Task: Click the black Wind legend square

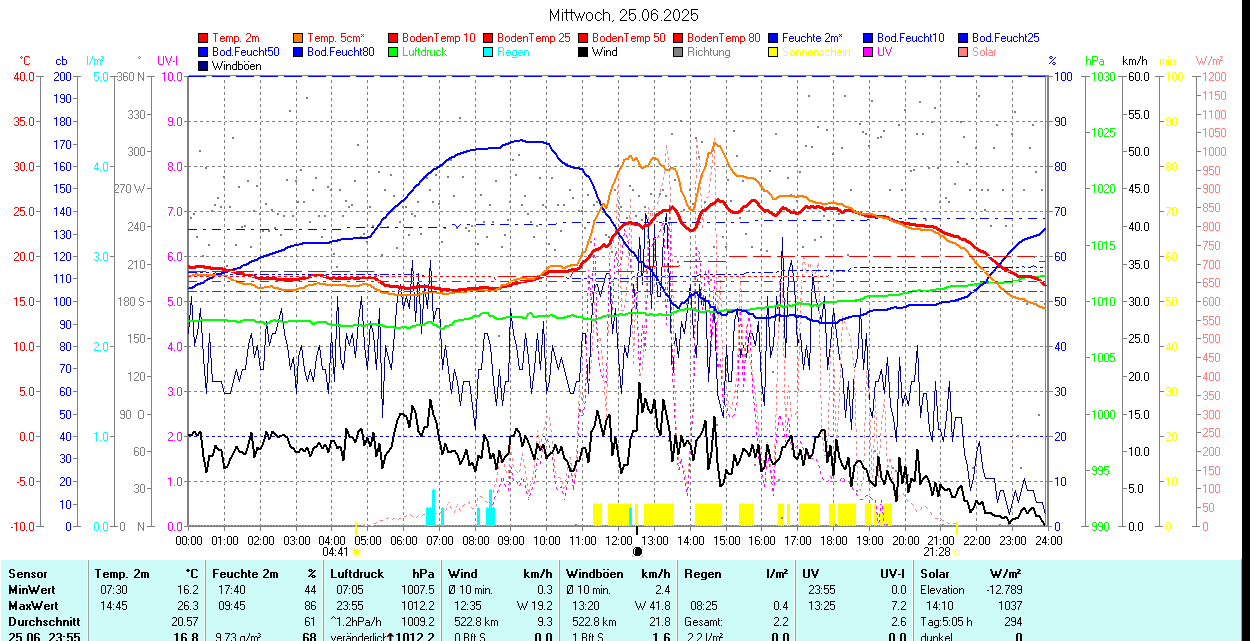Action: tap(584, 52)
